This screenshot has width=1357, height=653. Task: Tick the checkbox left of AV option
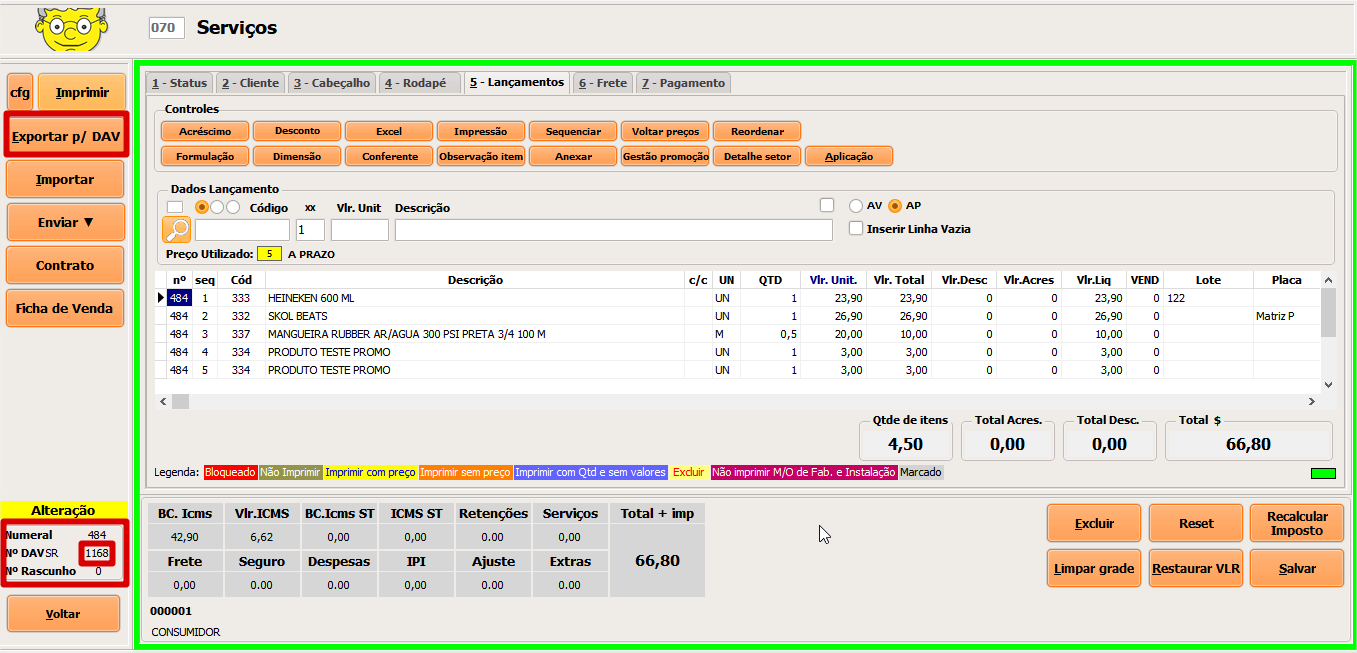tap(826, 206)
